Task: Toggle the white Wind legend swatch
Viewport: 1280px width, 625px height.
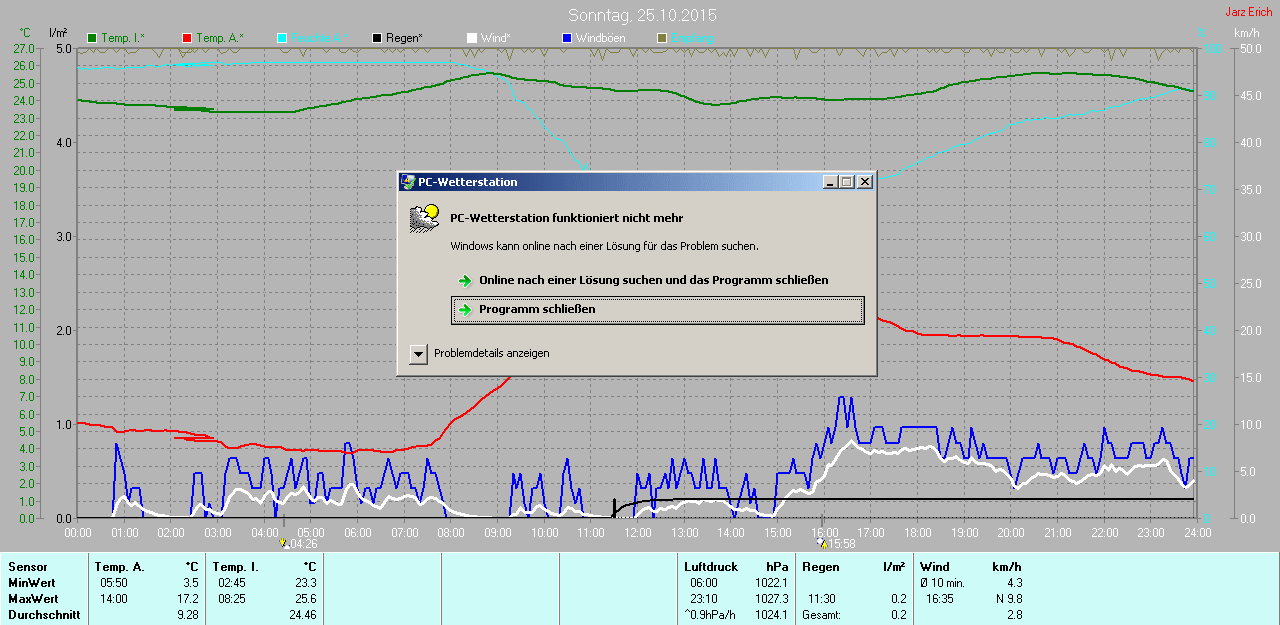Action: click(472, 38)
